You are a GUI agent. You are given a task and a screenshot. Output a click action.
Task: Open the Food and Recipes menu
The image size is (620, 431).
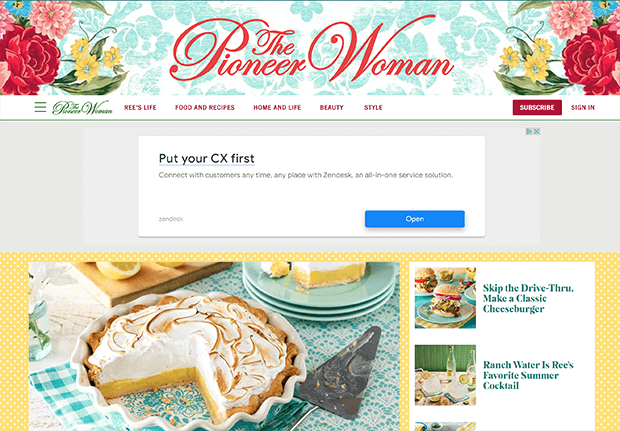coord(205,108)
